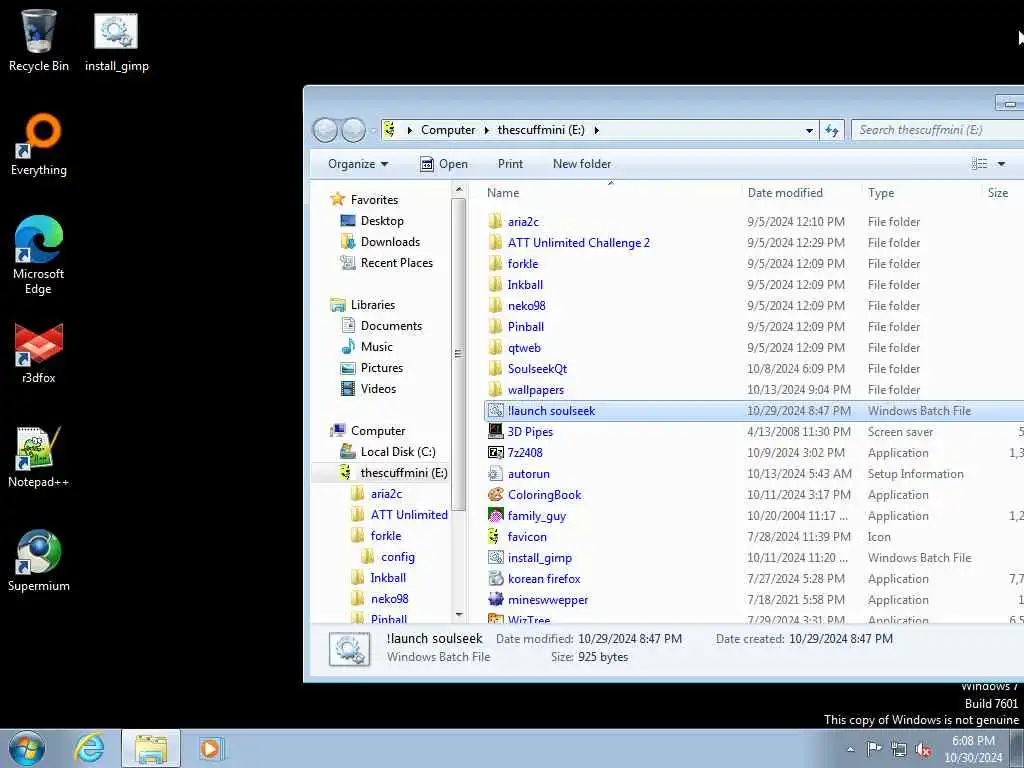Create a New folder
1024x768 pixels.
pos(582,164)
